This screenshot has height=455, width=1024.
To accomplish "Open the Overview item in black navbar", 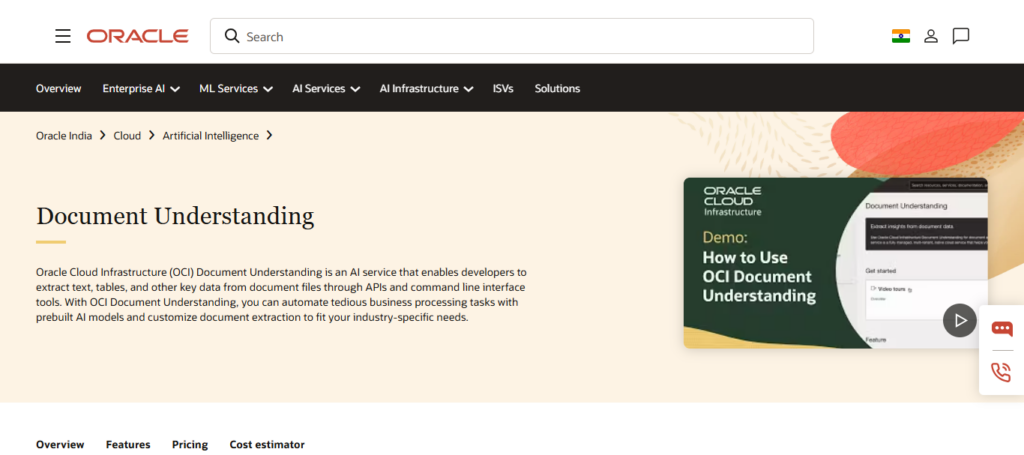I will click(x=59, y=88).
